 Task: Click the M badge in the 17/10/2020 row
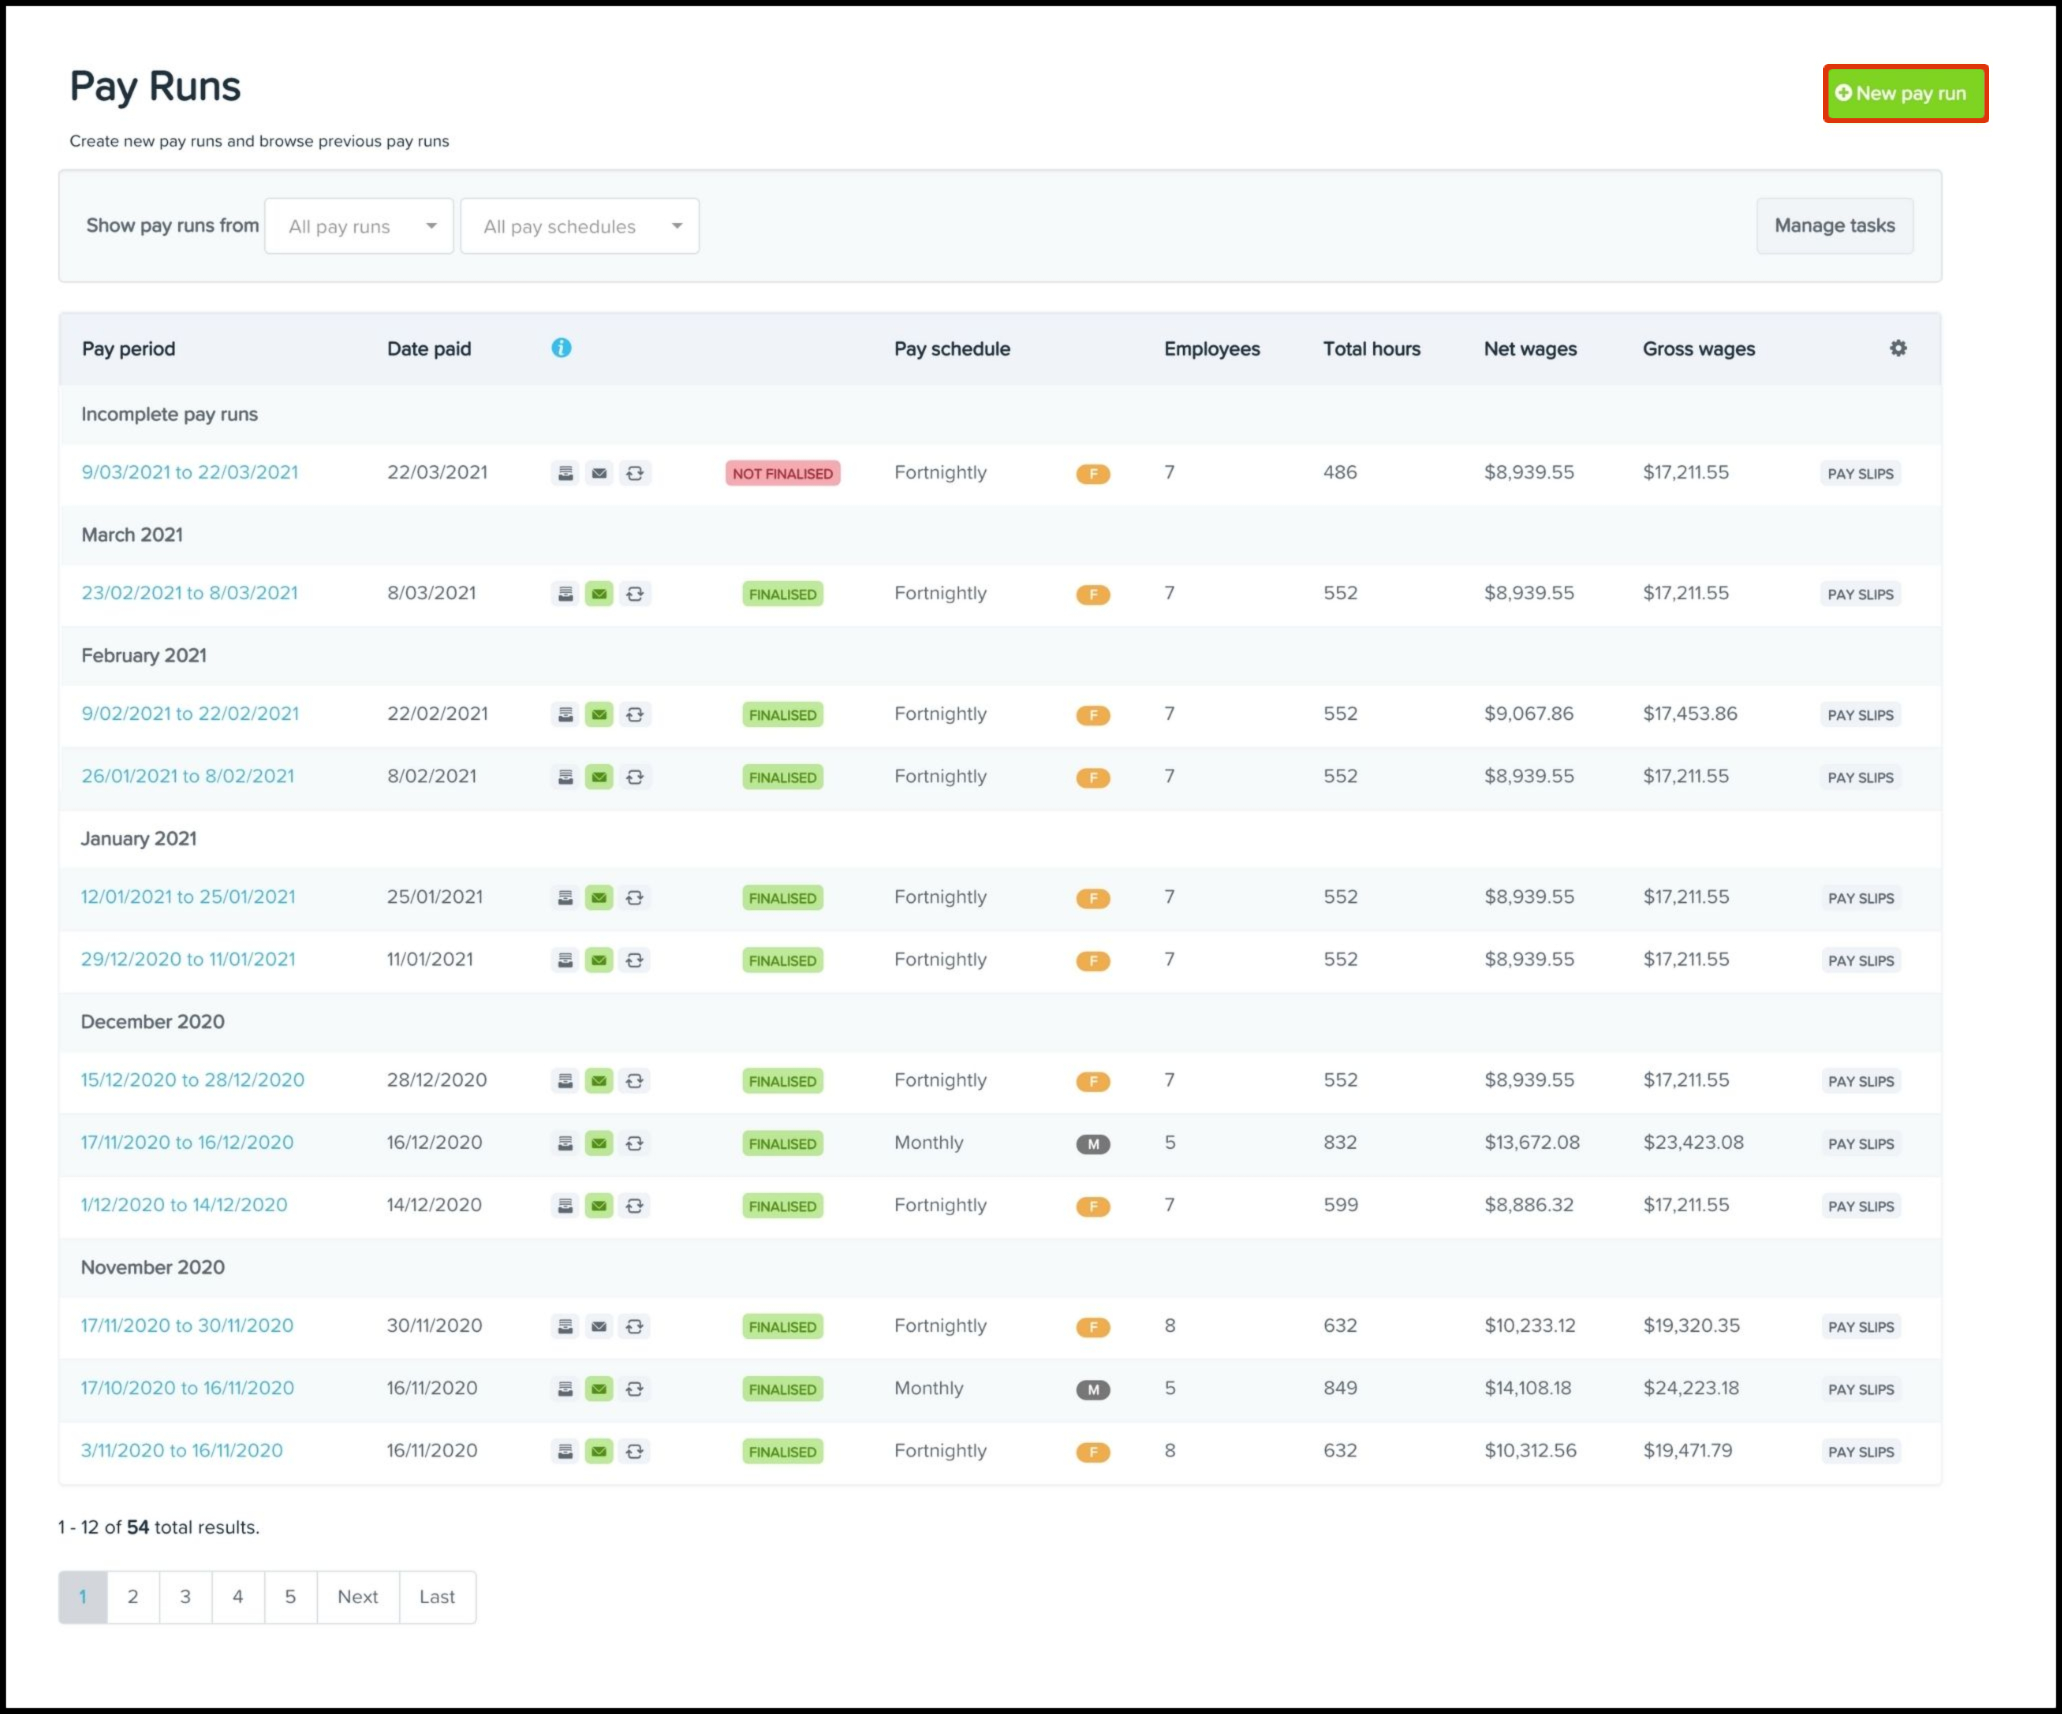[1092, 1389]
